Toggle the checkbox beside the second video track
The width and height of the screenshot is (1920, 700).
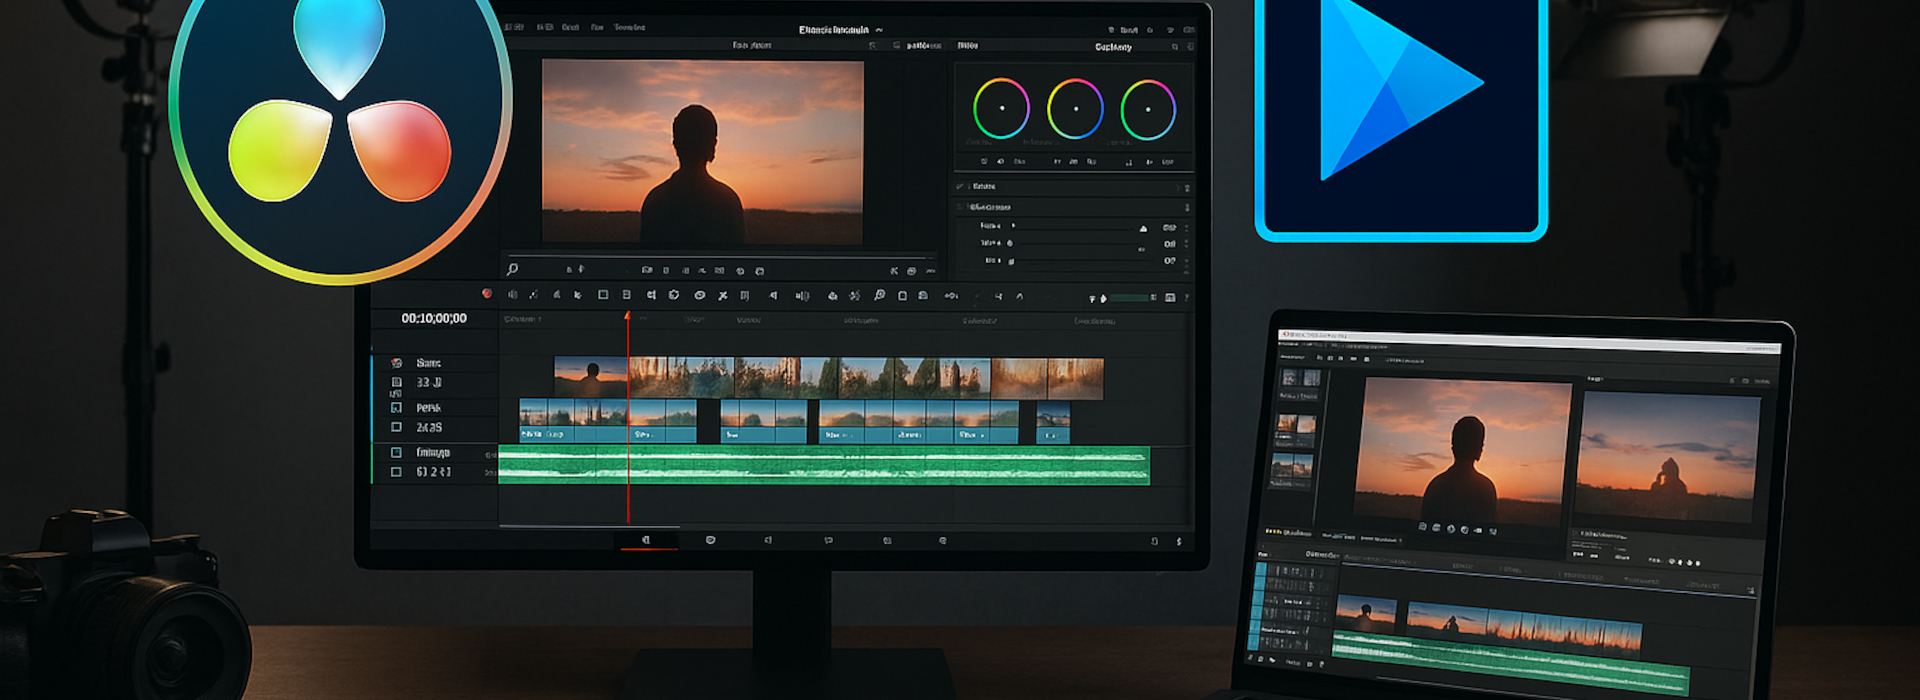pyautogui.click(x=396, y=427)
